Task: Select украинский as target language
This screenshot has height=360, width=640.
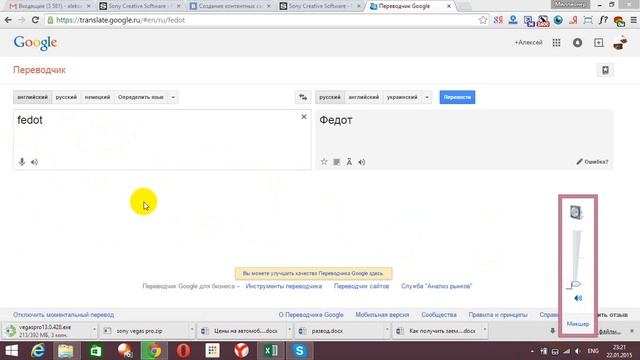Action: (x=402, y=97)
